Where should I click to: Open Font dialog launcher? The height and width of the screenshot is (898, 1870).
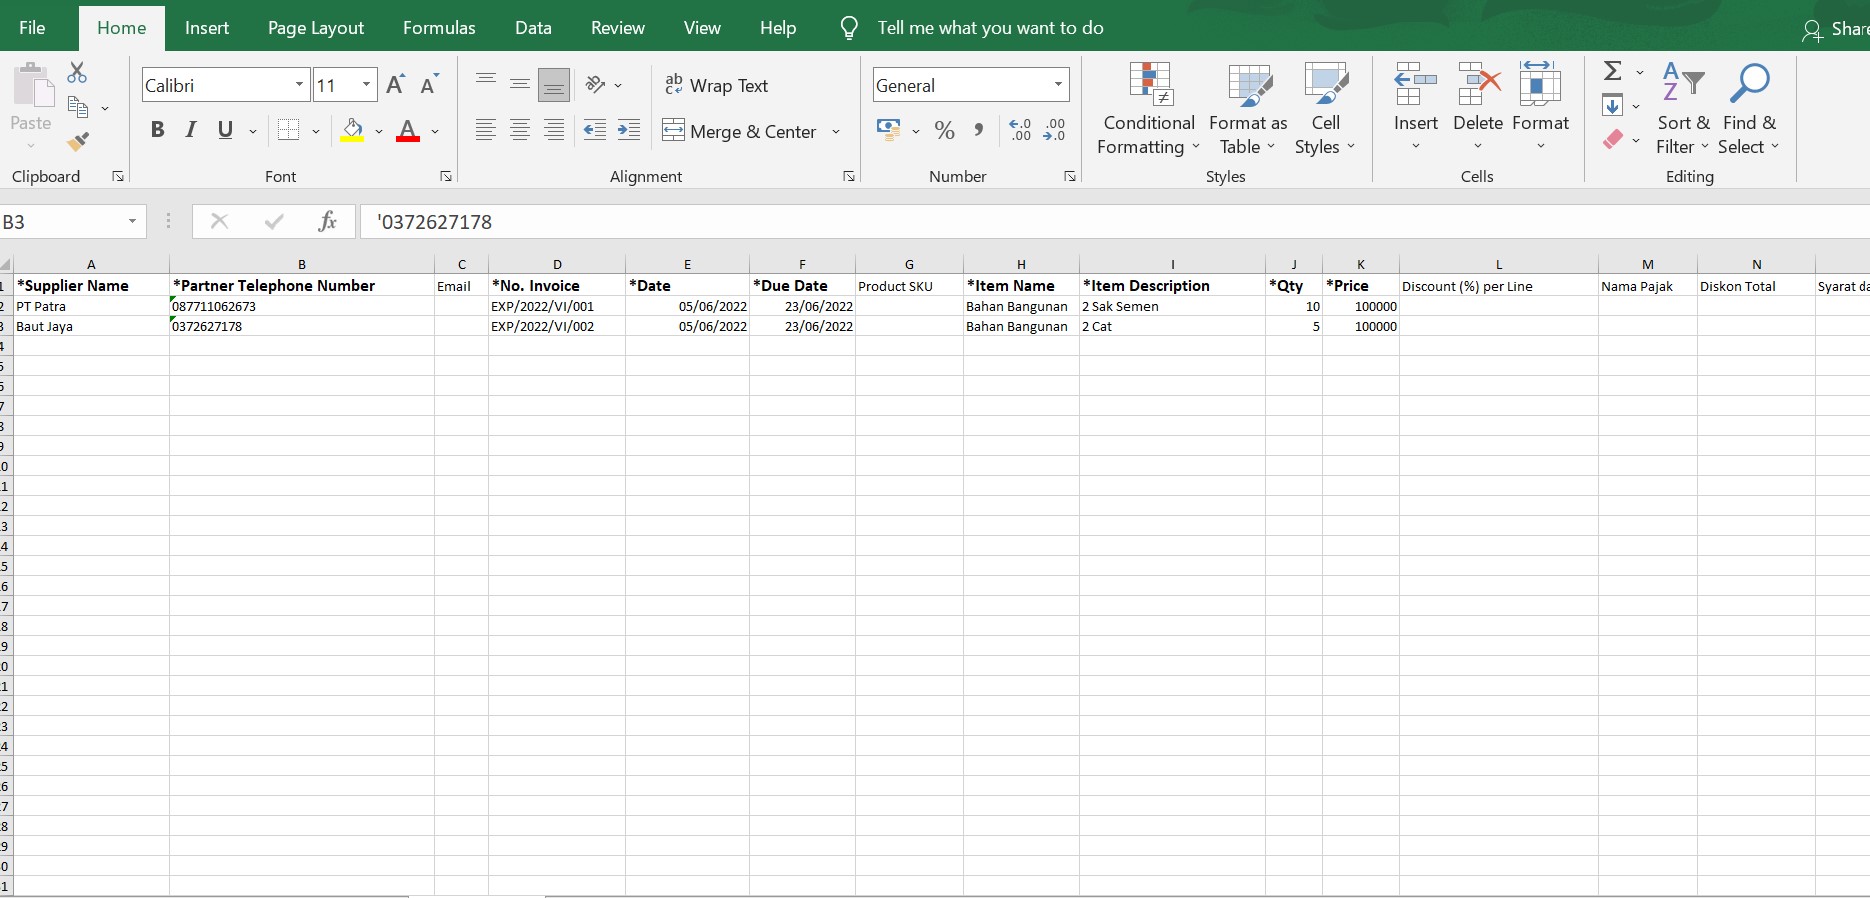click(446, 177)
